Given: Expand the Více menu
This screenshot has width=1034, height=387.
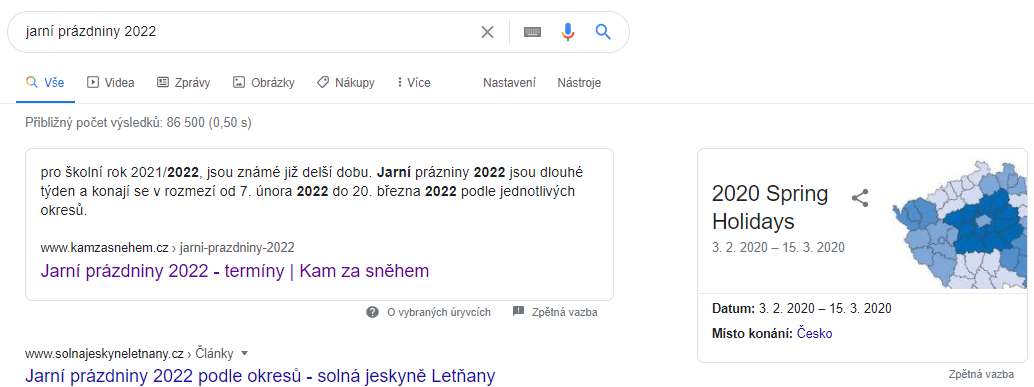Looking at the screenshot, I should (413, 82).
